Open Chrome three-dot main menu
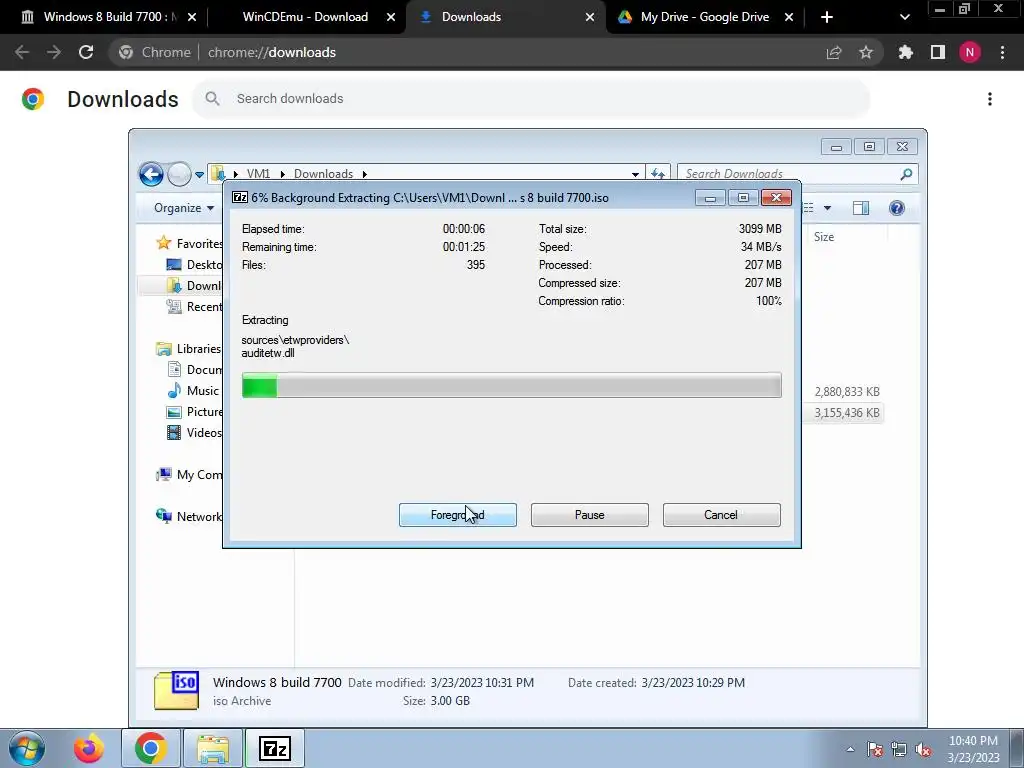This screenshot has height=768, width=1024. coord(1002,52)
